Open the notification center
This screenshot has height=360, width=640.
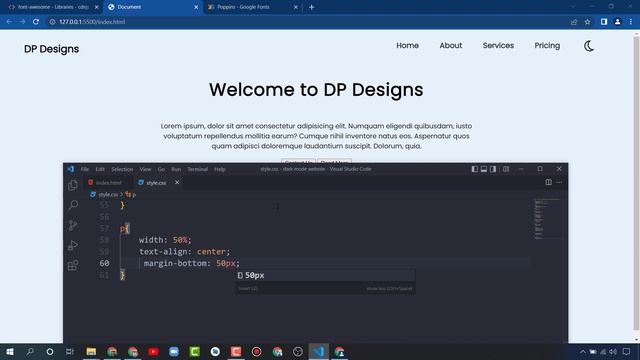[x=627, y=351]
